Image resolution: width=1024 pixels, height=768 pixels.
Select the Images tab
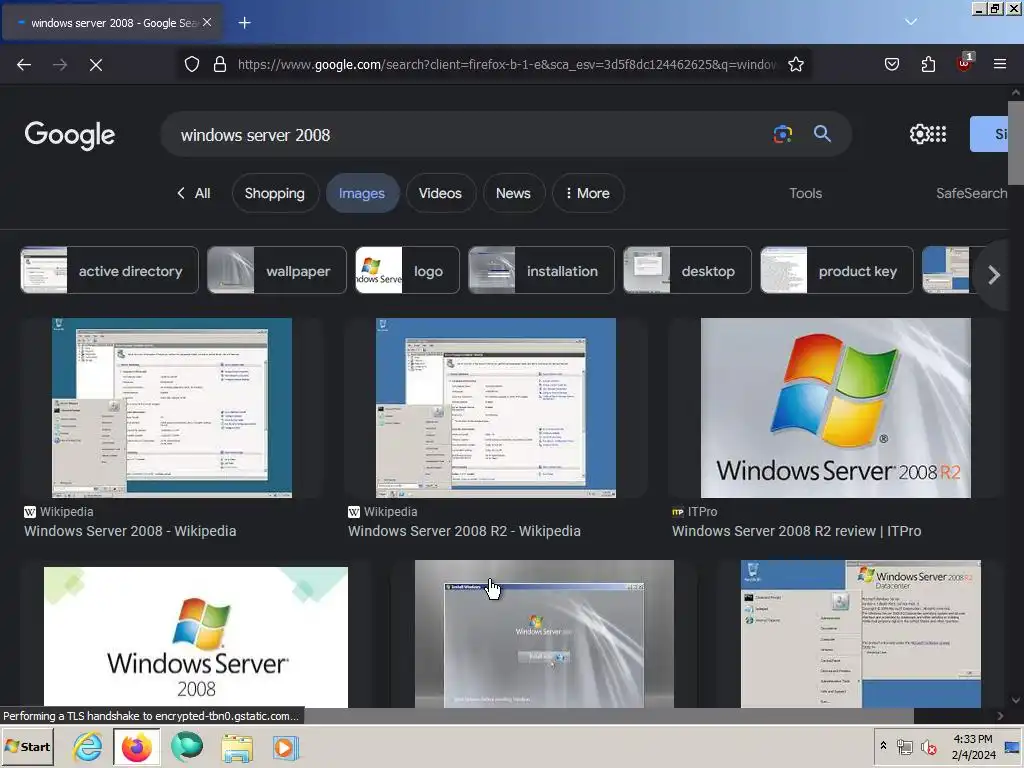tap(362, 193)
